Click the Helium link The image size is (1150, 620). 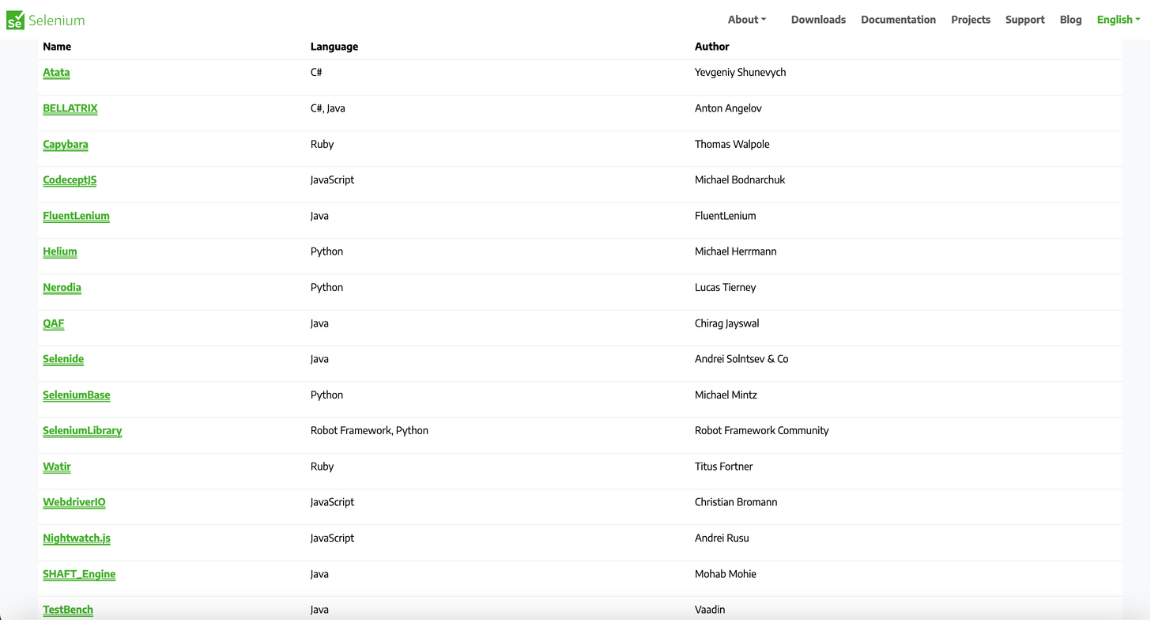click(x=60, y=252)
